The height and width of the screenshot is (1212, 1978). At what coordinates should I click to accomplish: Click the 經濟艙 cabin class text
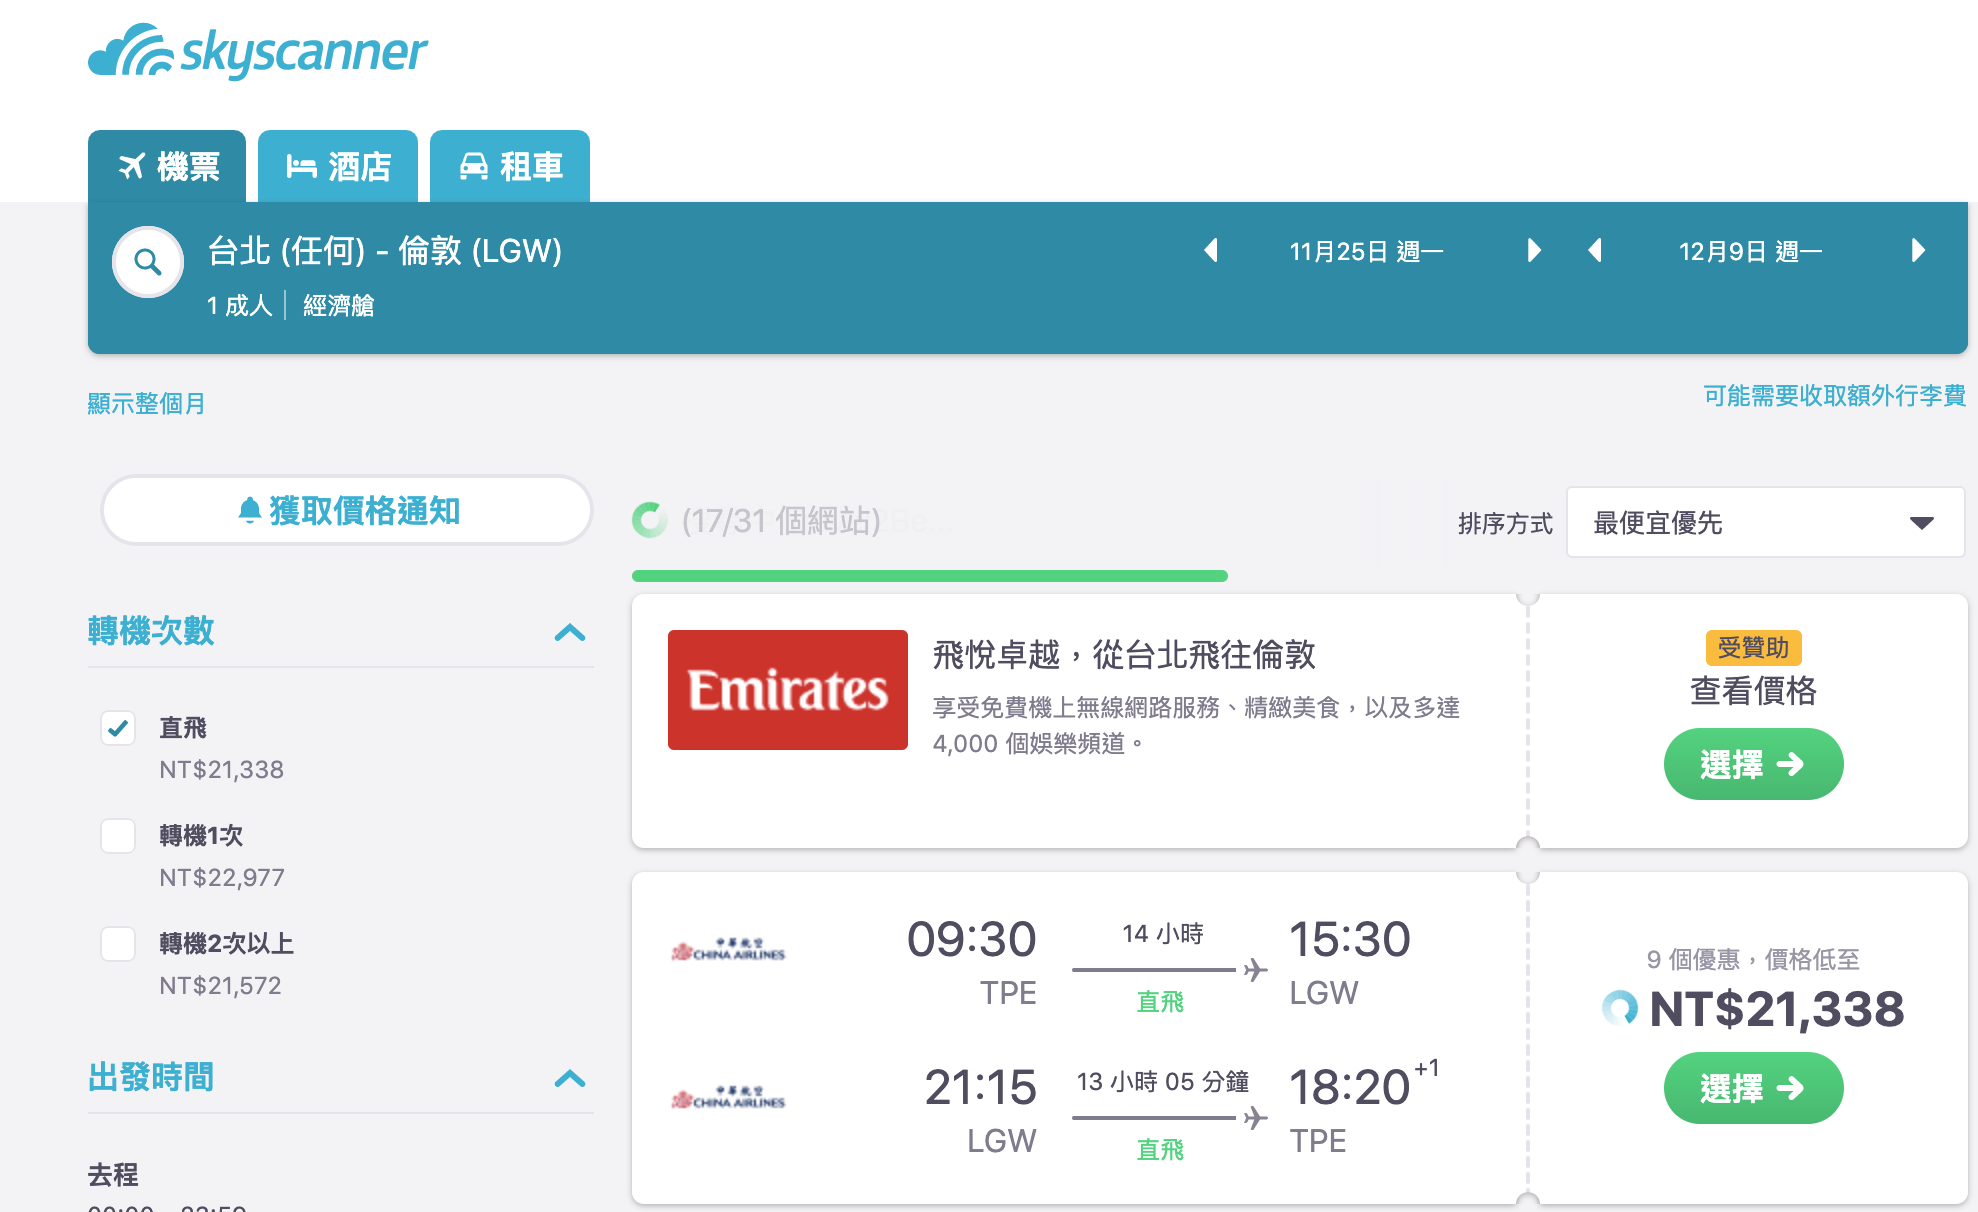pos(339,305)
